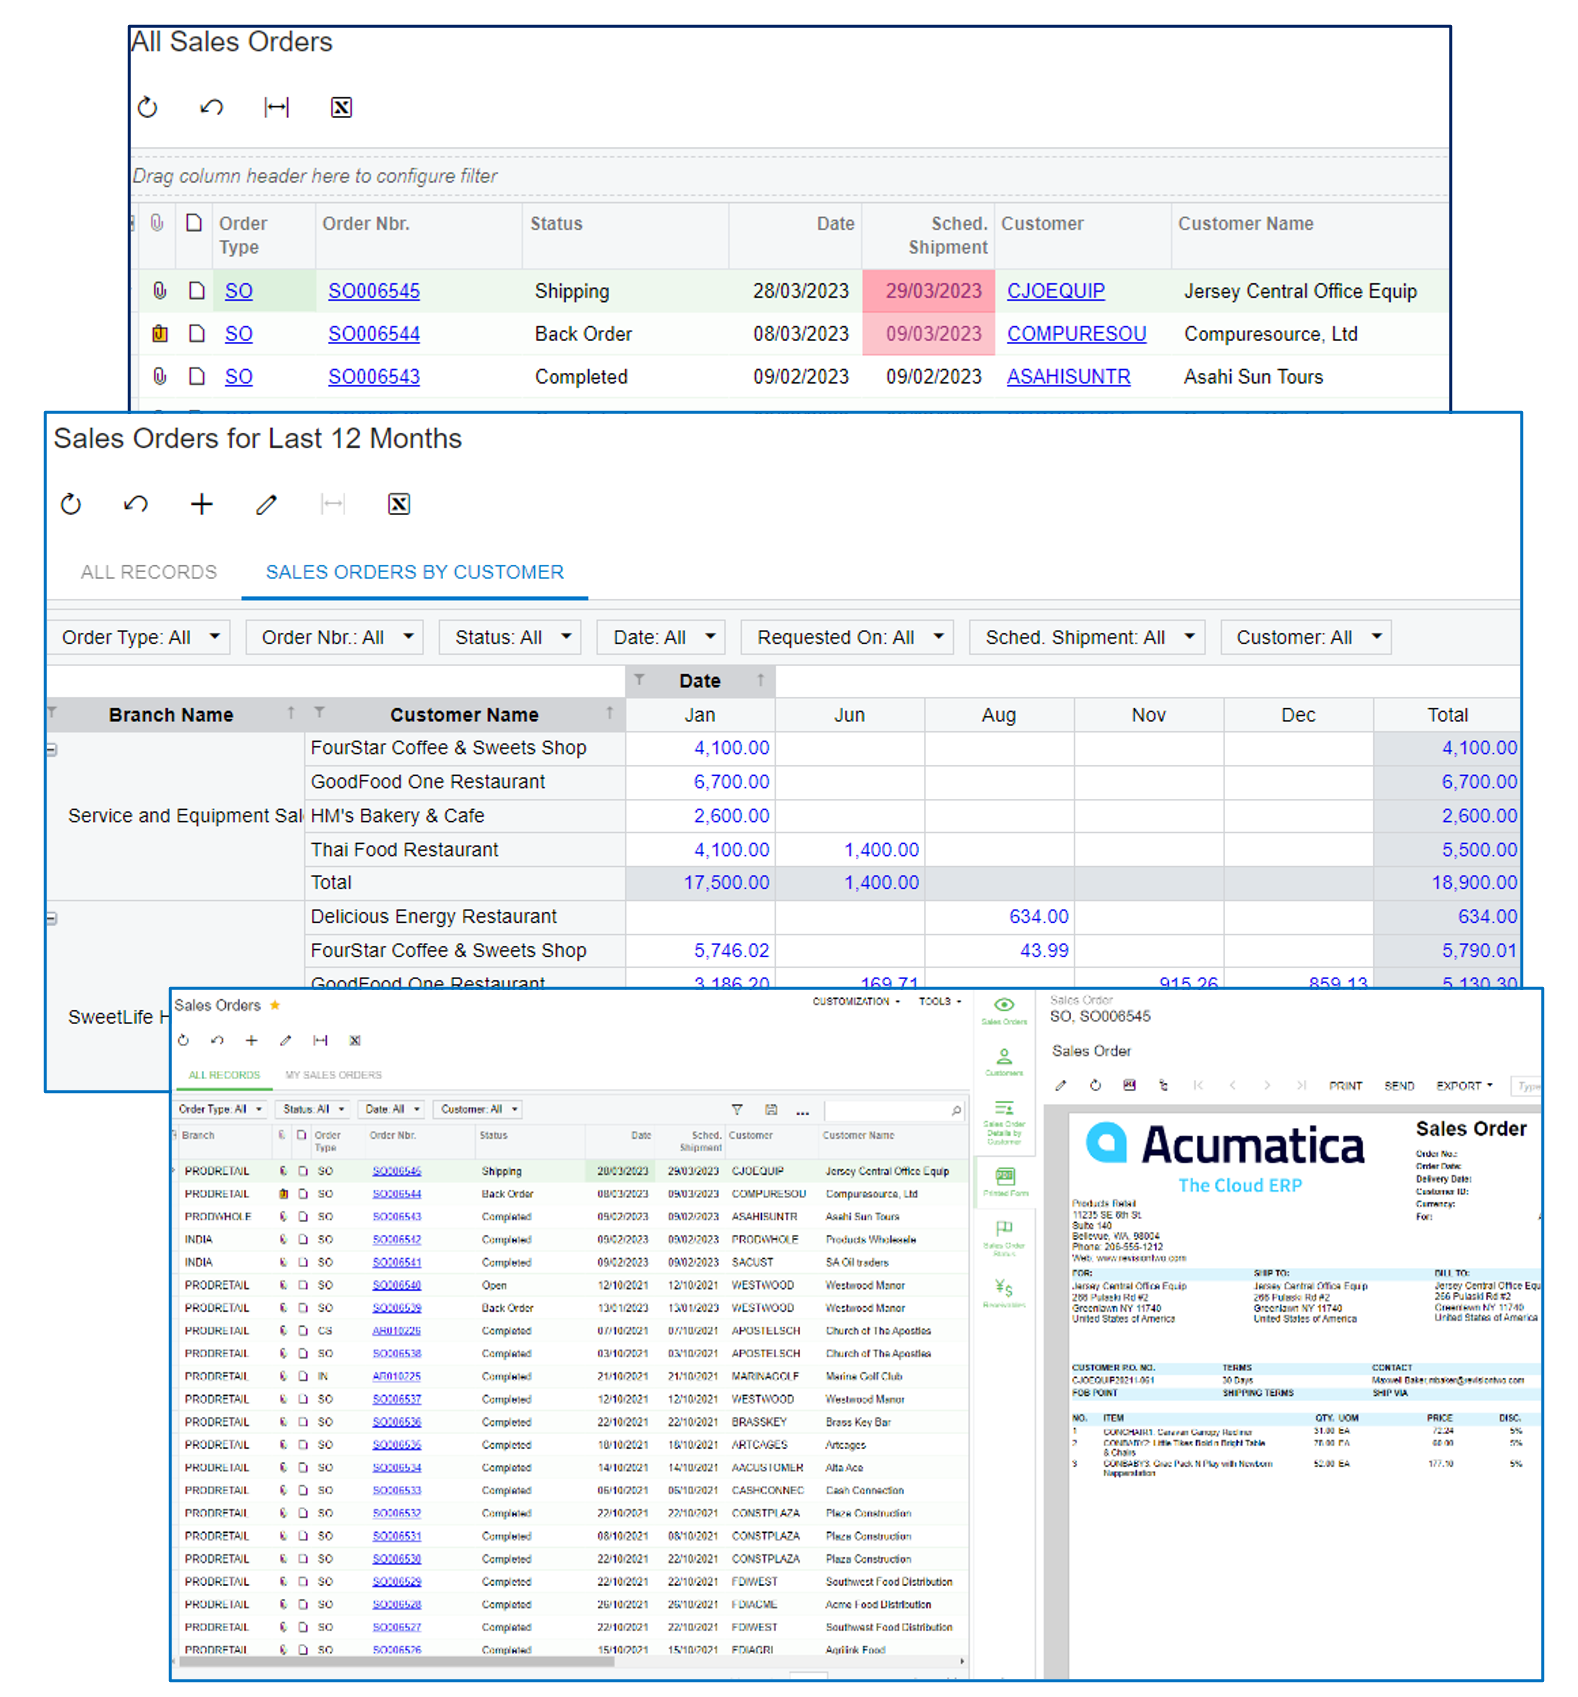Add new record in Sales Orders for Last 12 Months
Viewport: 1578px width, 1697px height.
pos(201,504)
